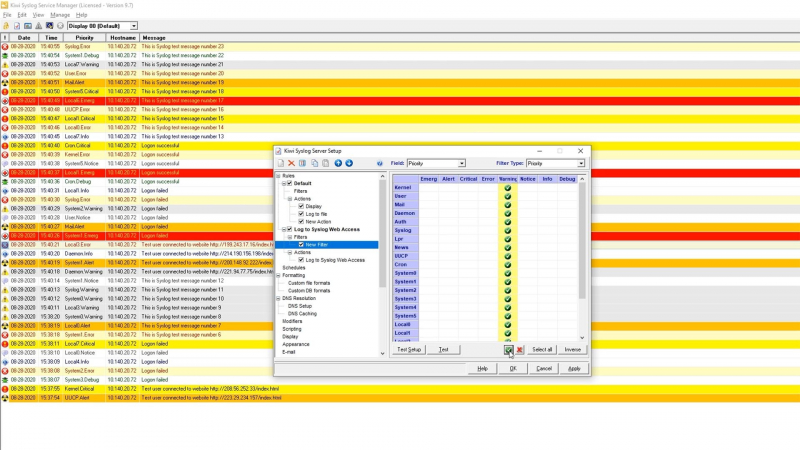Viewport: 800px width, 450px height.
Task: Click the blue help question mark icon
Action: [x=380, y=163]
